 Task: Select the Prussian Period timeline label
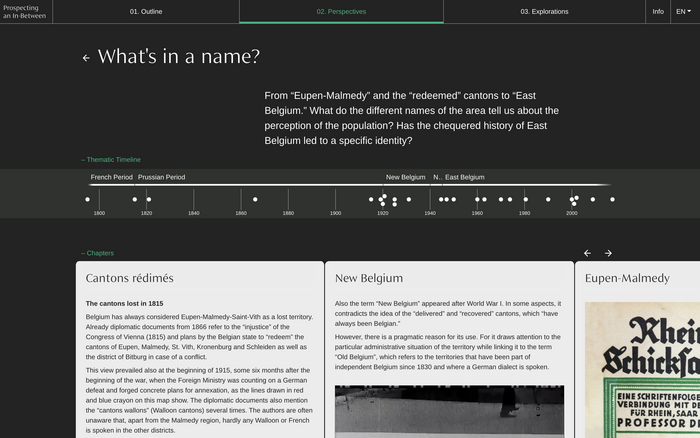pyautogui.click(x=162, y=177)
